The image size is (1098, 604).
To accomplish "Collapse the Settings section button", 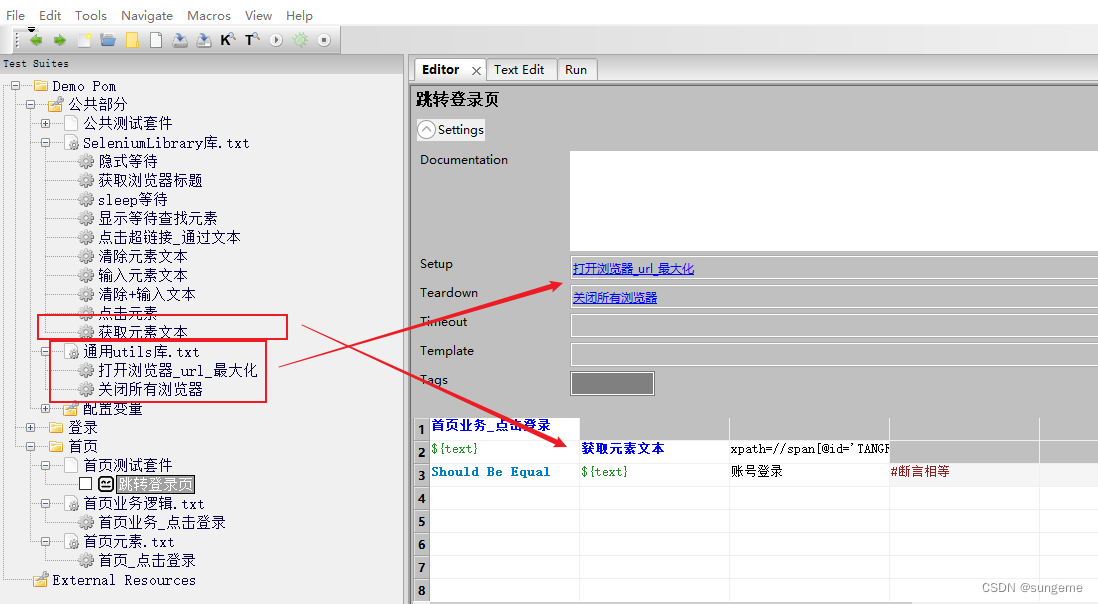I will (x=451, y=129).
